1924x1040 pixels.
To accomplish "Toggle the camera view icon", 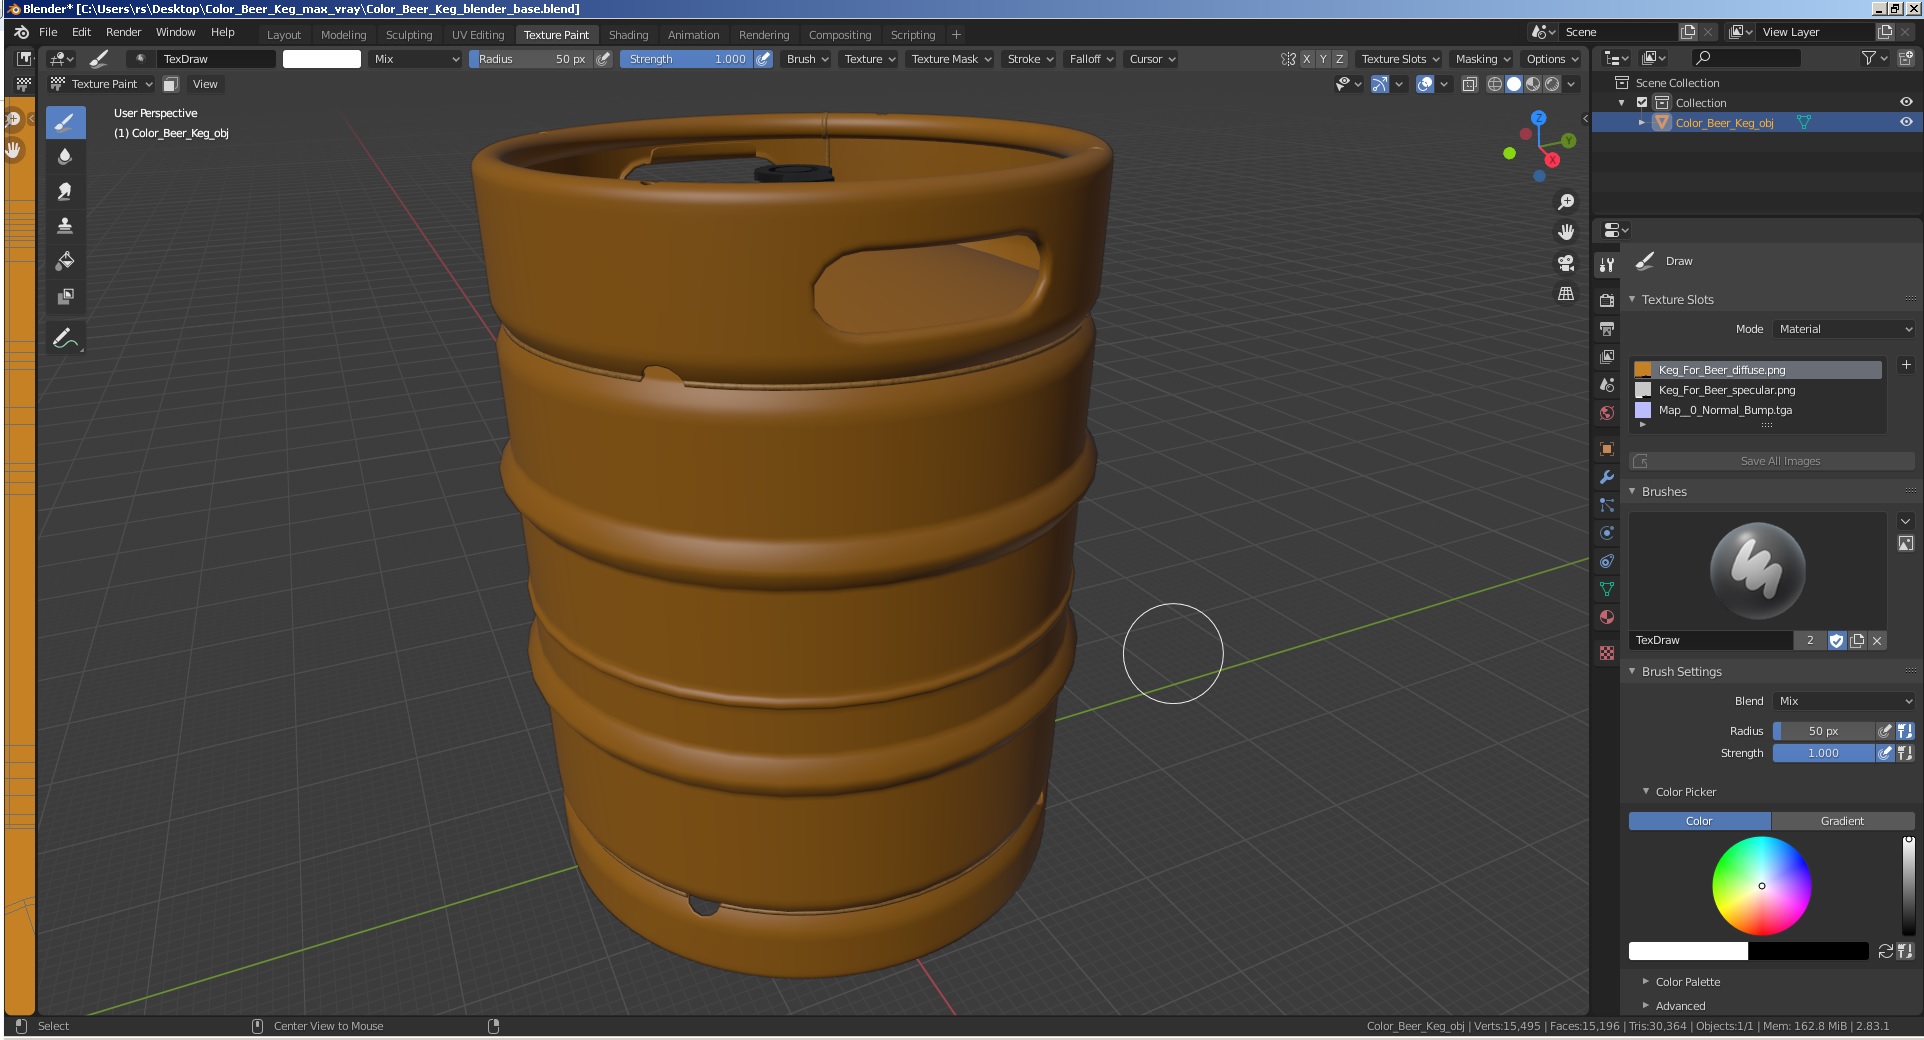I will (1566, 263).
